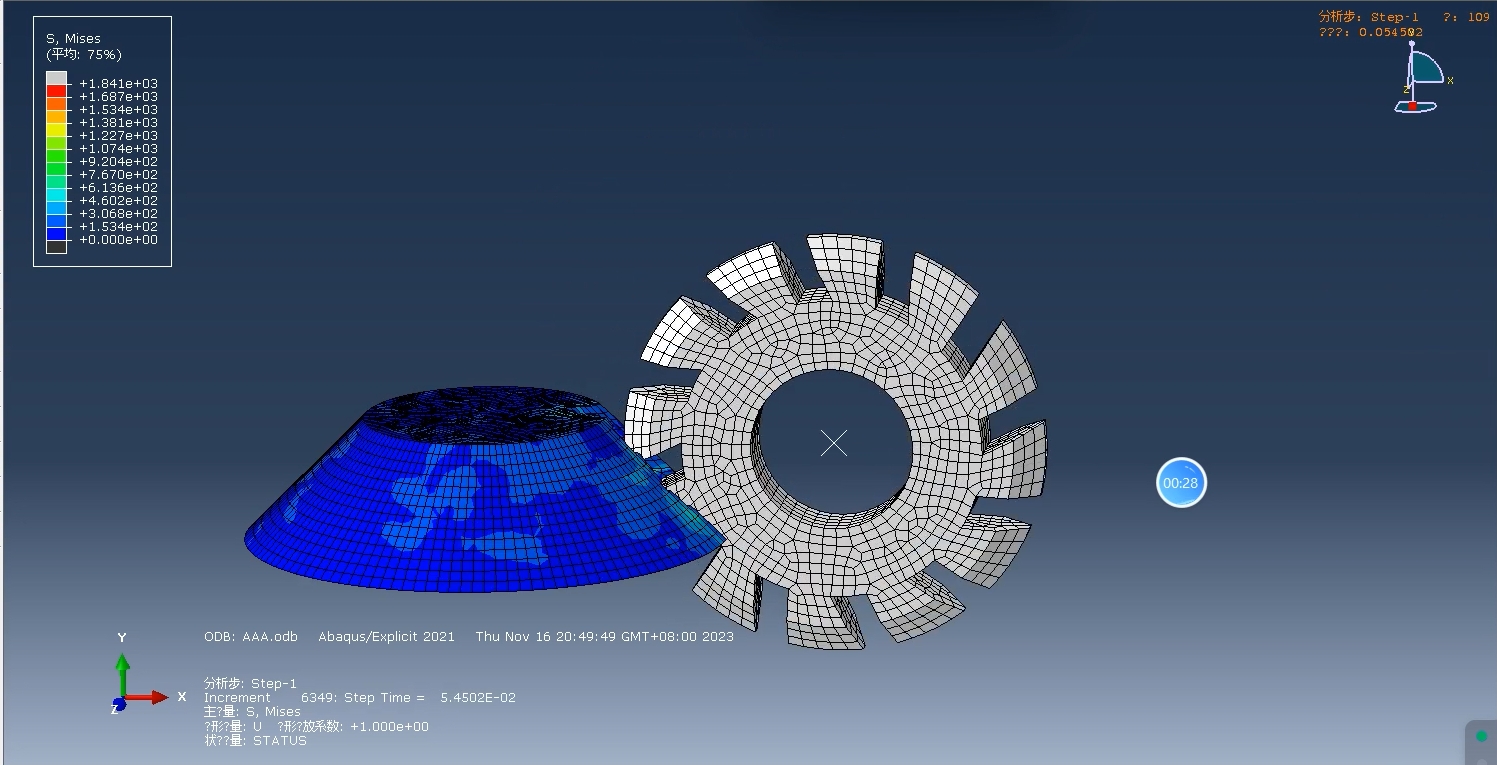Click the "(平均: 75%)" averaging label

(x=84, y=54)
